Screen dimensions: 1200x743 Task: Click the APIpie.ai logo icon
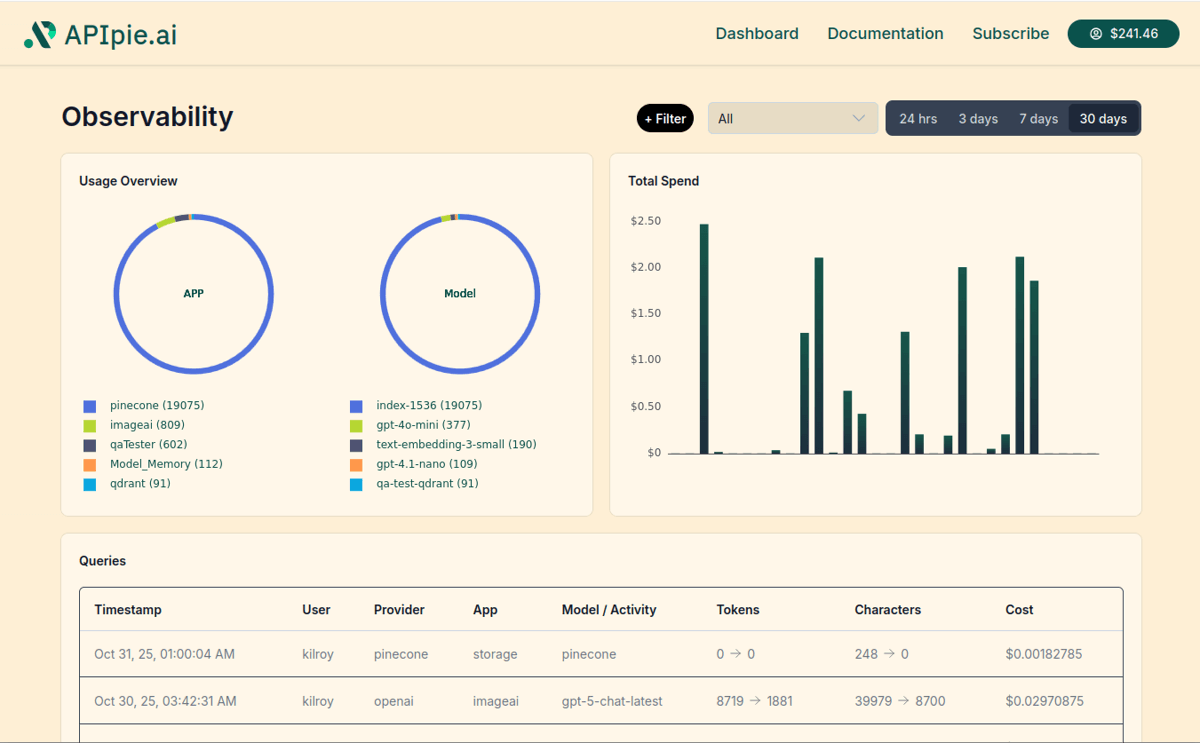pos(40,32)
